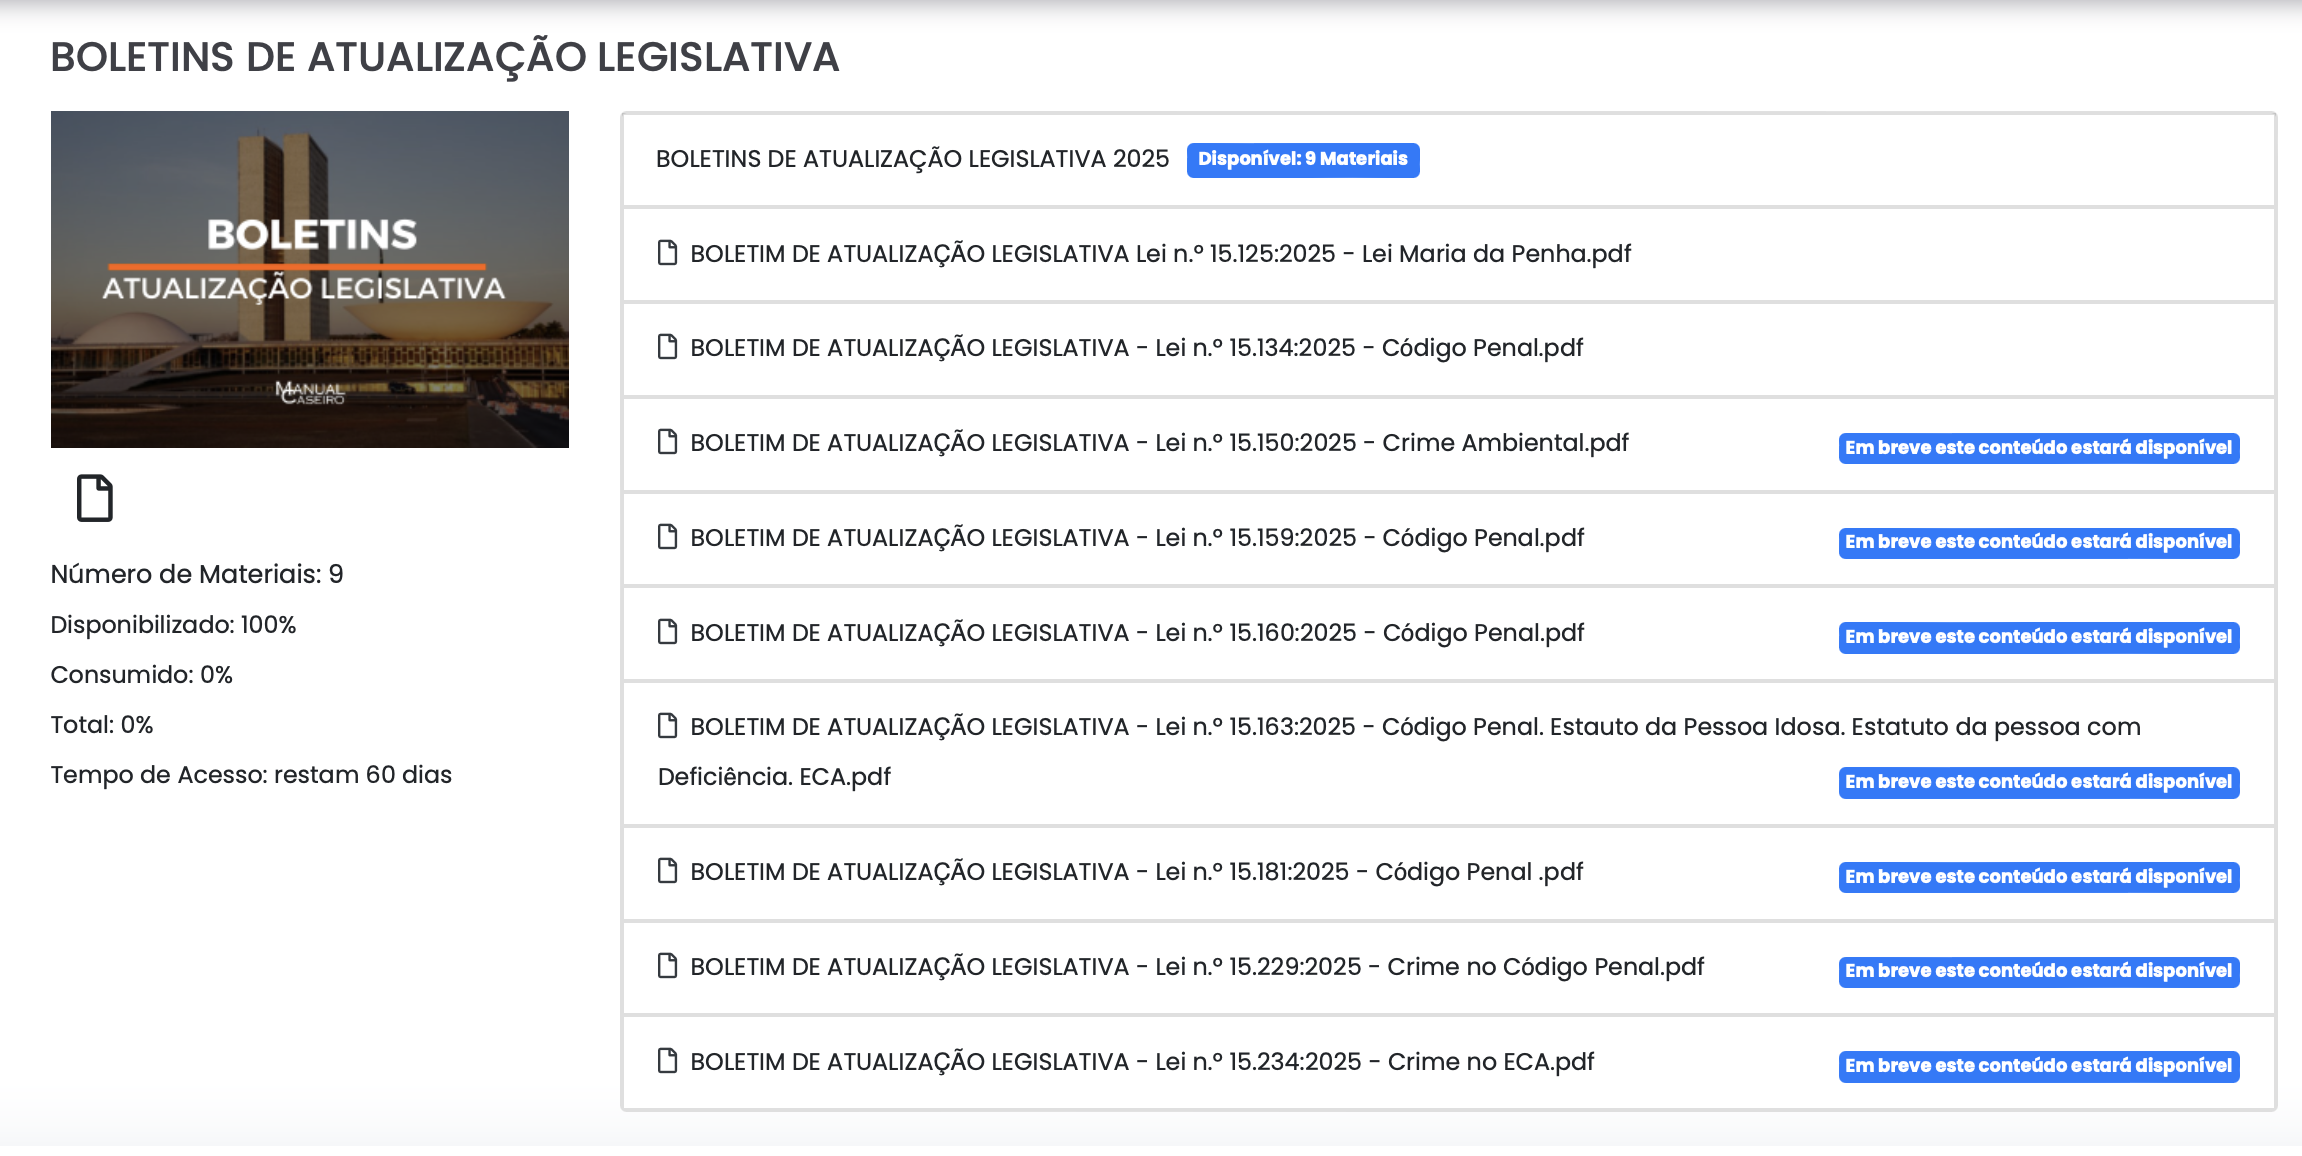The height and width of the screenshot is (1156, 2302).
Task: Open Lei 15.134:2025 Código Penal PDF
Action: tap(1136, 348)
